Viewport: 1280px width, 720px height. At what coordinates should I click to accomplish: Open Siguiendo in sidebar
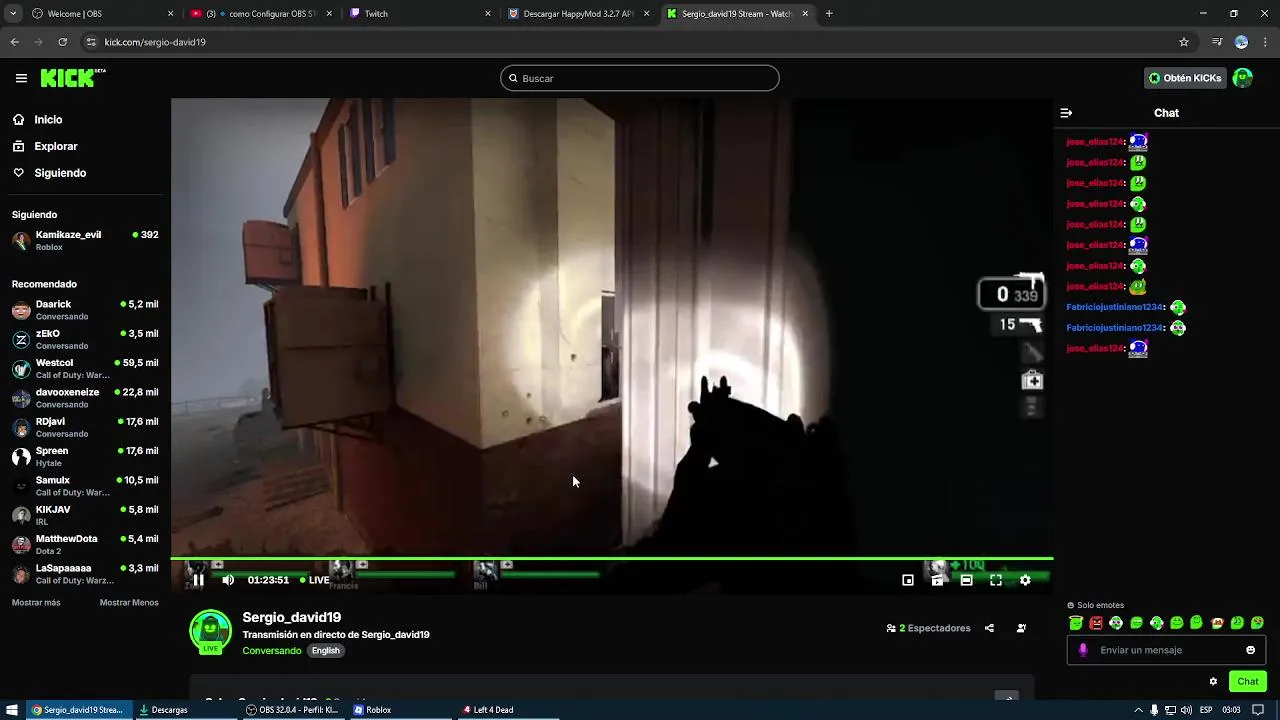(60, 173)
